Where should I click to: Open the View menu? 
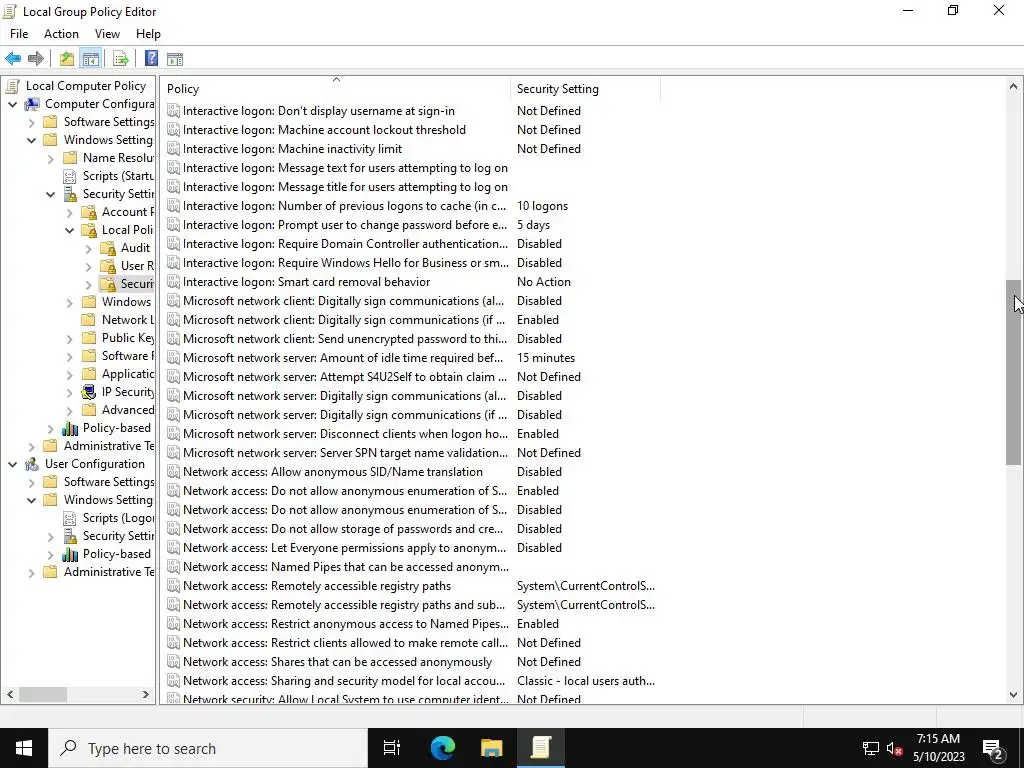[107, 34]
